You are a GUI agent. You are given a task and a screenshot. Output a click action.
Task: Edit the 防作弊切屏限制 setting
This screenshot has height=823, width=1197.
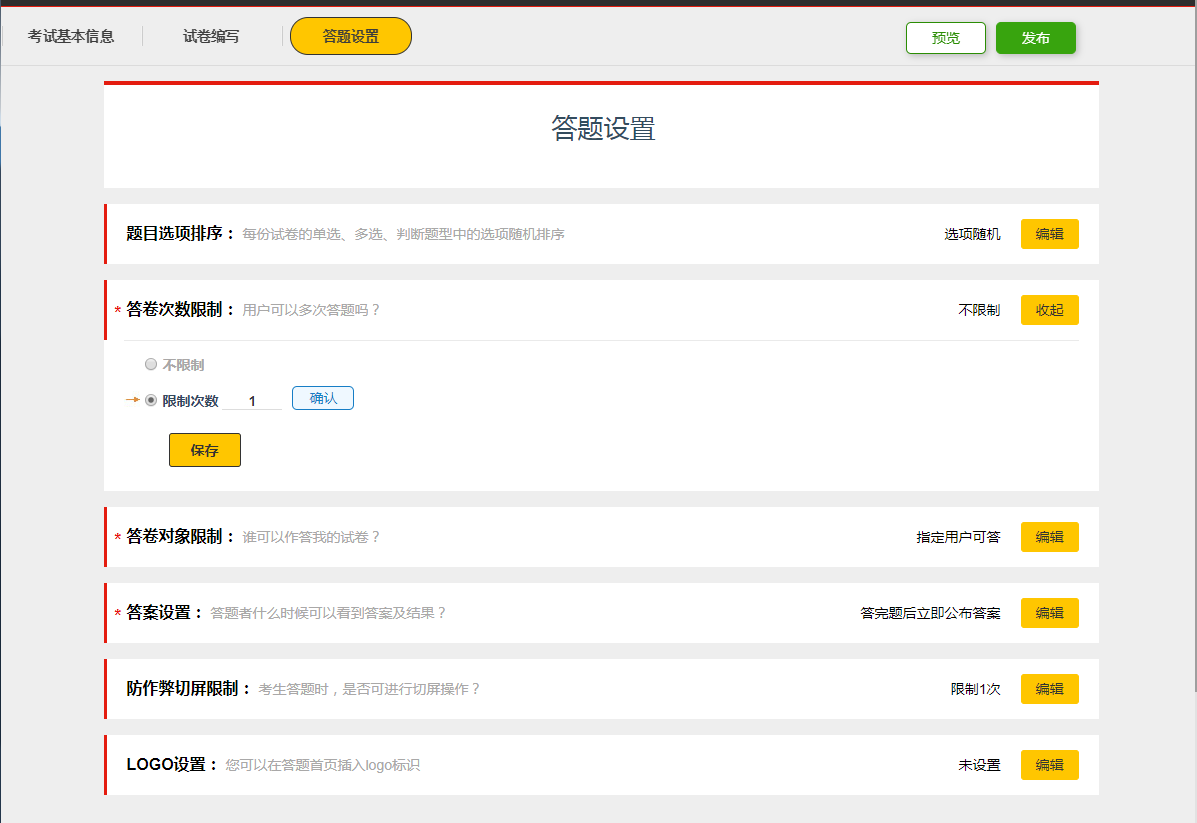1049,689
